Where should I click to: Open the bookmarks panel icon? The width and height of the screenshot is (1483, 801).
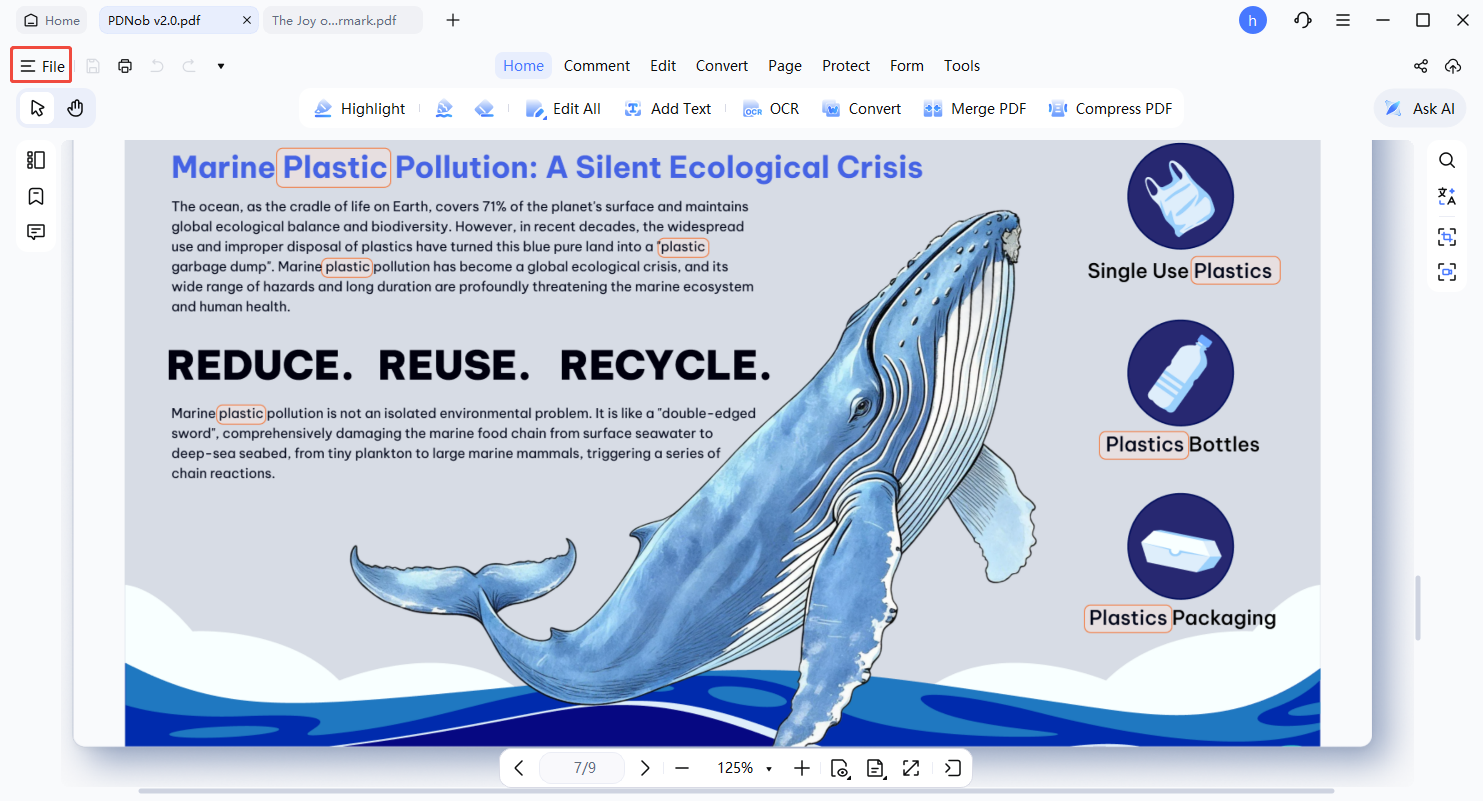(36, 196)
